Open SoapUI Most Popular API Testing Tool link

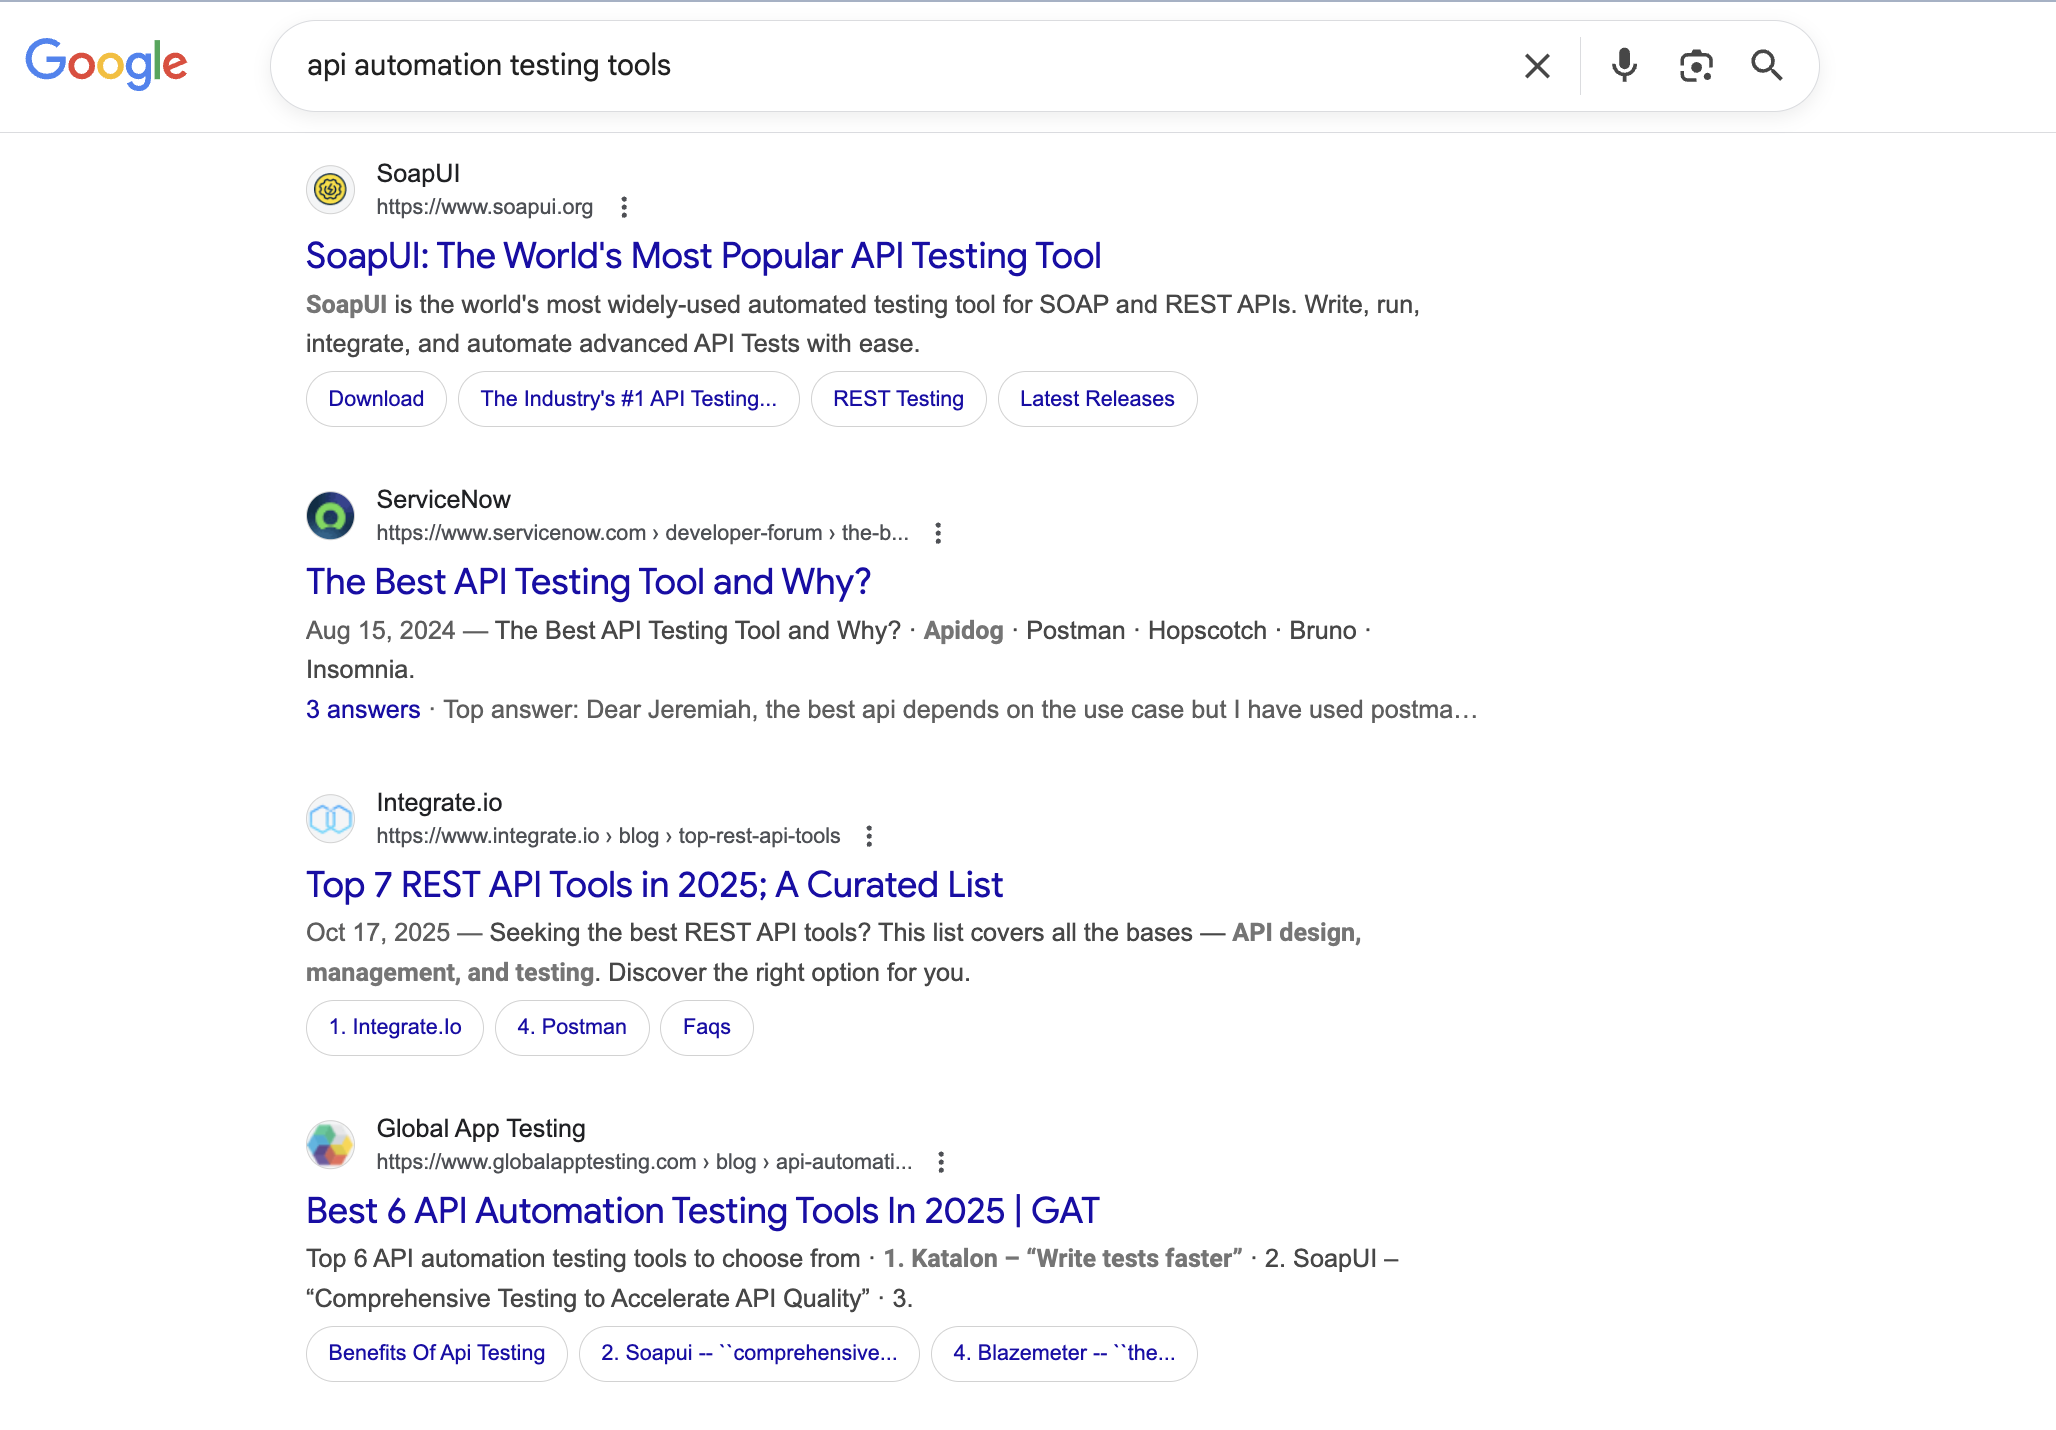(x=703, y=256)
